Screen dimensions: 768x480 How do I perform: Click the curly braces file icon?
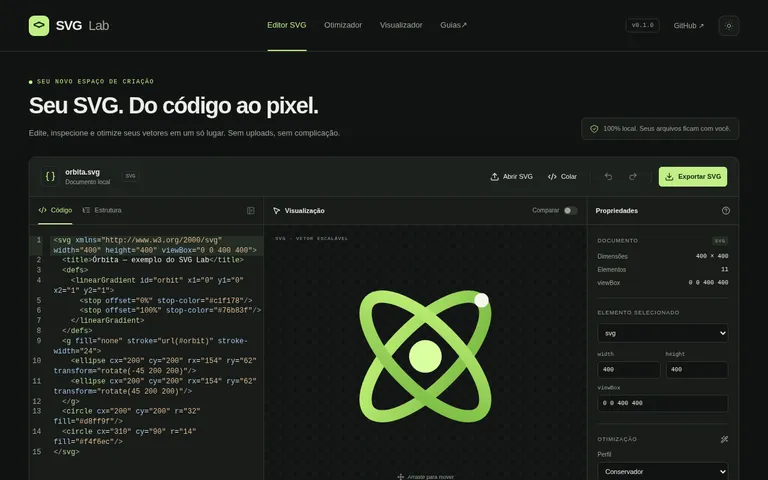(50, 176)
